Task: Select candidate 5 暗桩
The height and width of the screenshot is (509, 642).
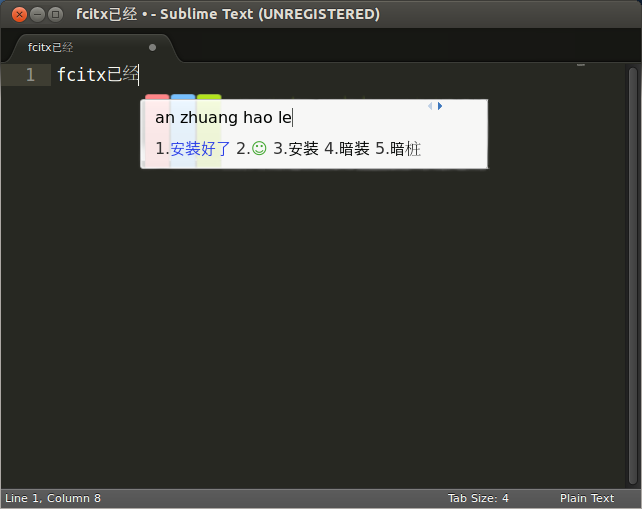Action: pyautogui.click(x=398, y=149)
